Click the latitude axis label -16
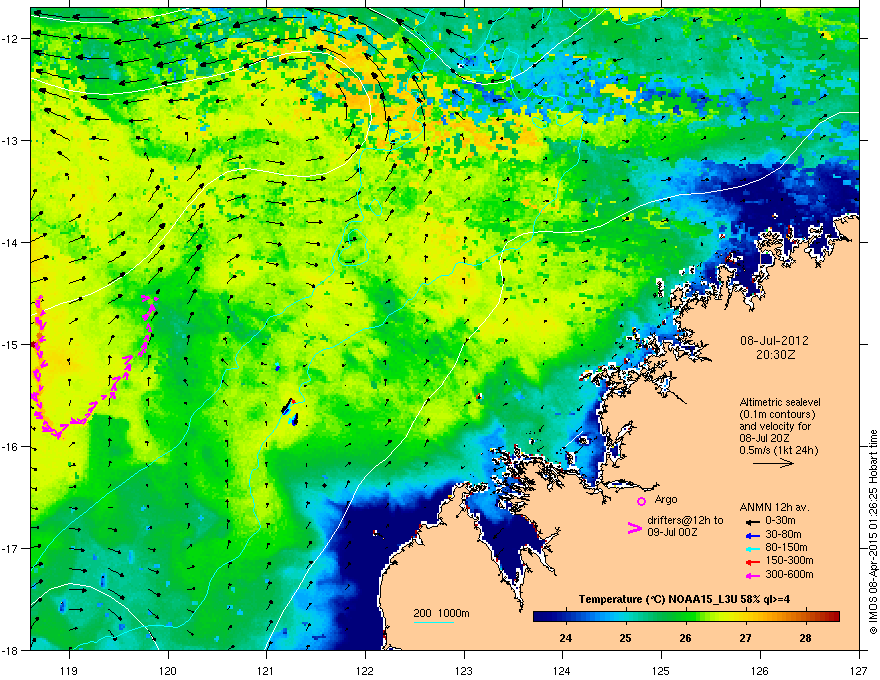The height and width of the screenshot is (680, 880). [10, 447]
